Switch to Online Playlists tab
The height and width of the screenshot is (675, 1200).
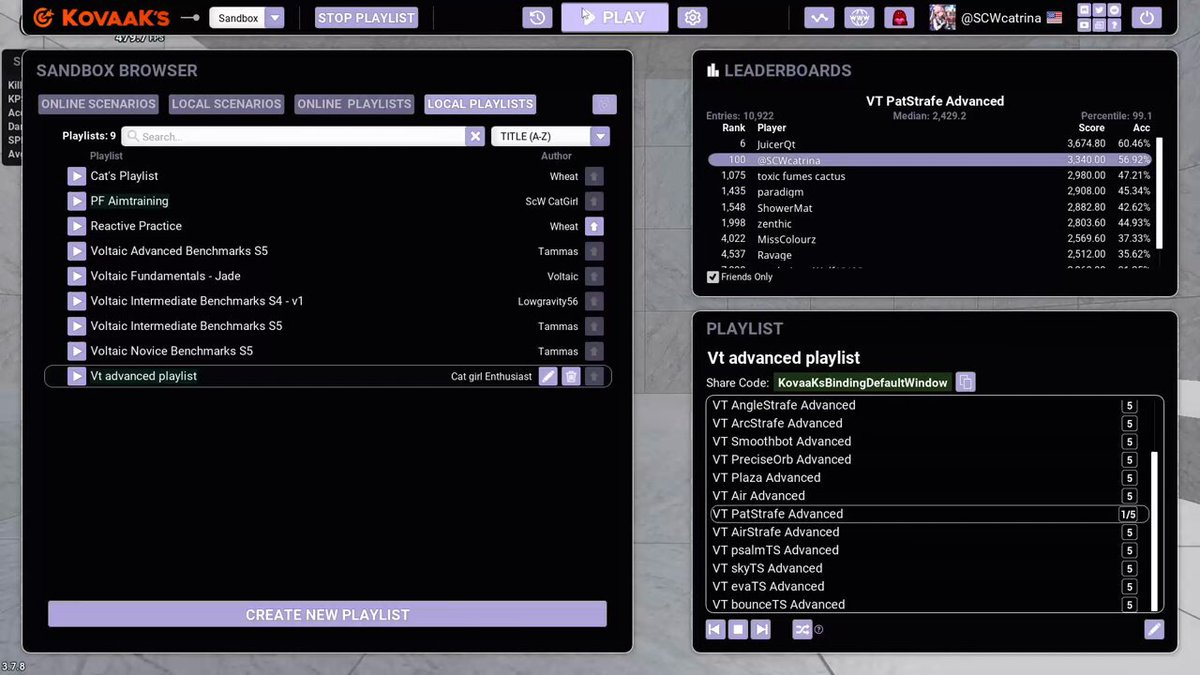point(354,104)
